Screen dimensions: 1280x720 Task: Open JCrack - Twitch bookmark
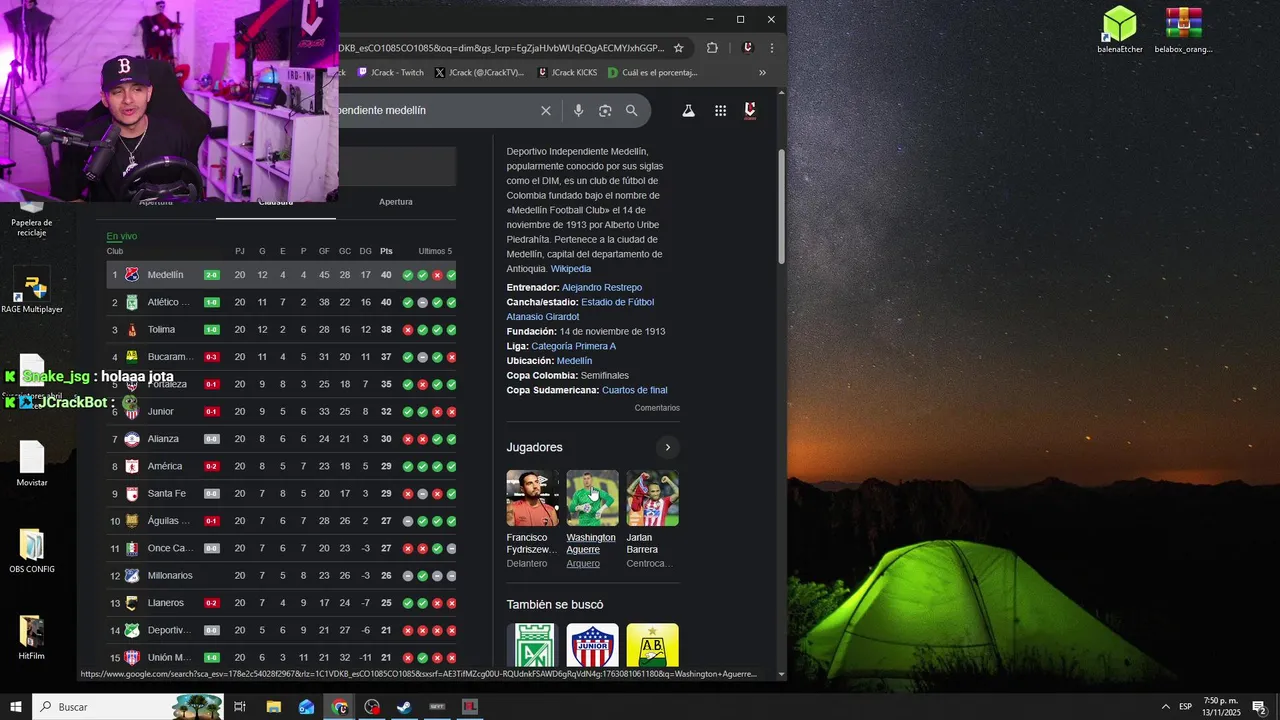(x=391, y=73)
